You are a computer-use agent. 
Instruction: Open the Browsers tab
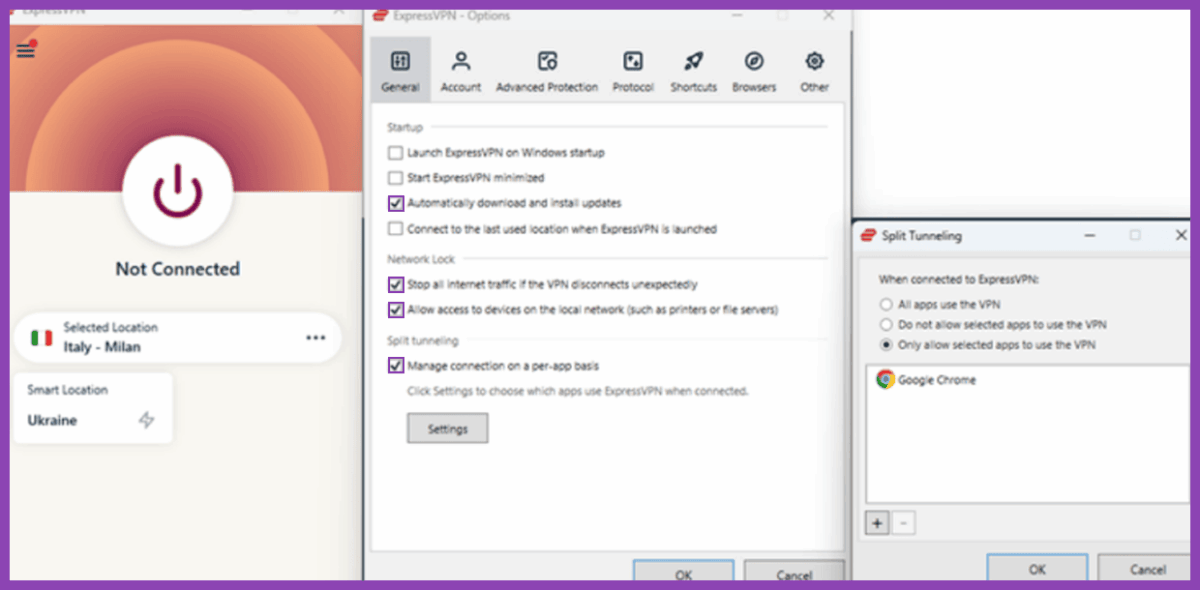[754, 71]
